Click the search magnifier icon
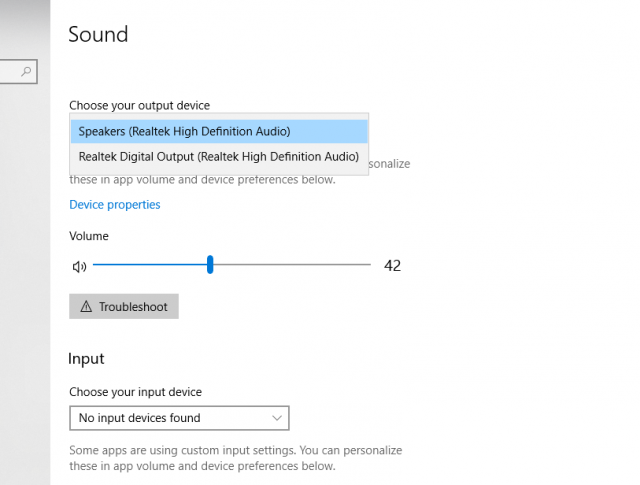 26,71
